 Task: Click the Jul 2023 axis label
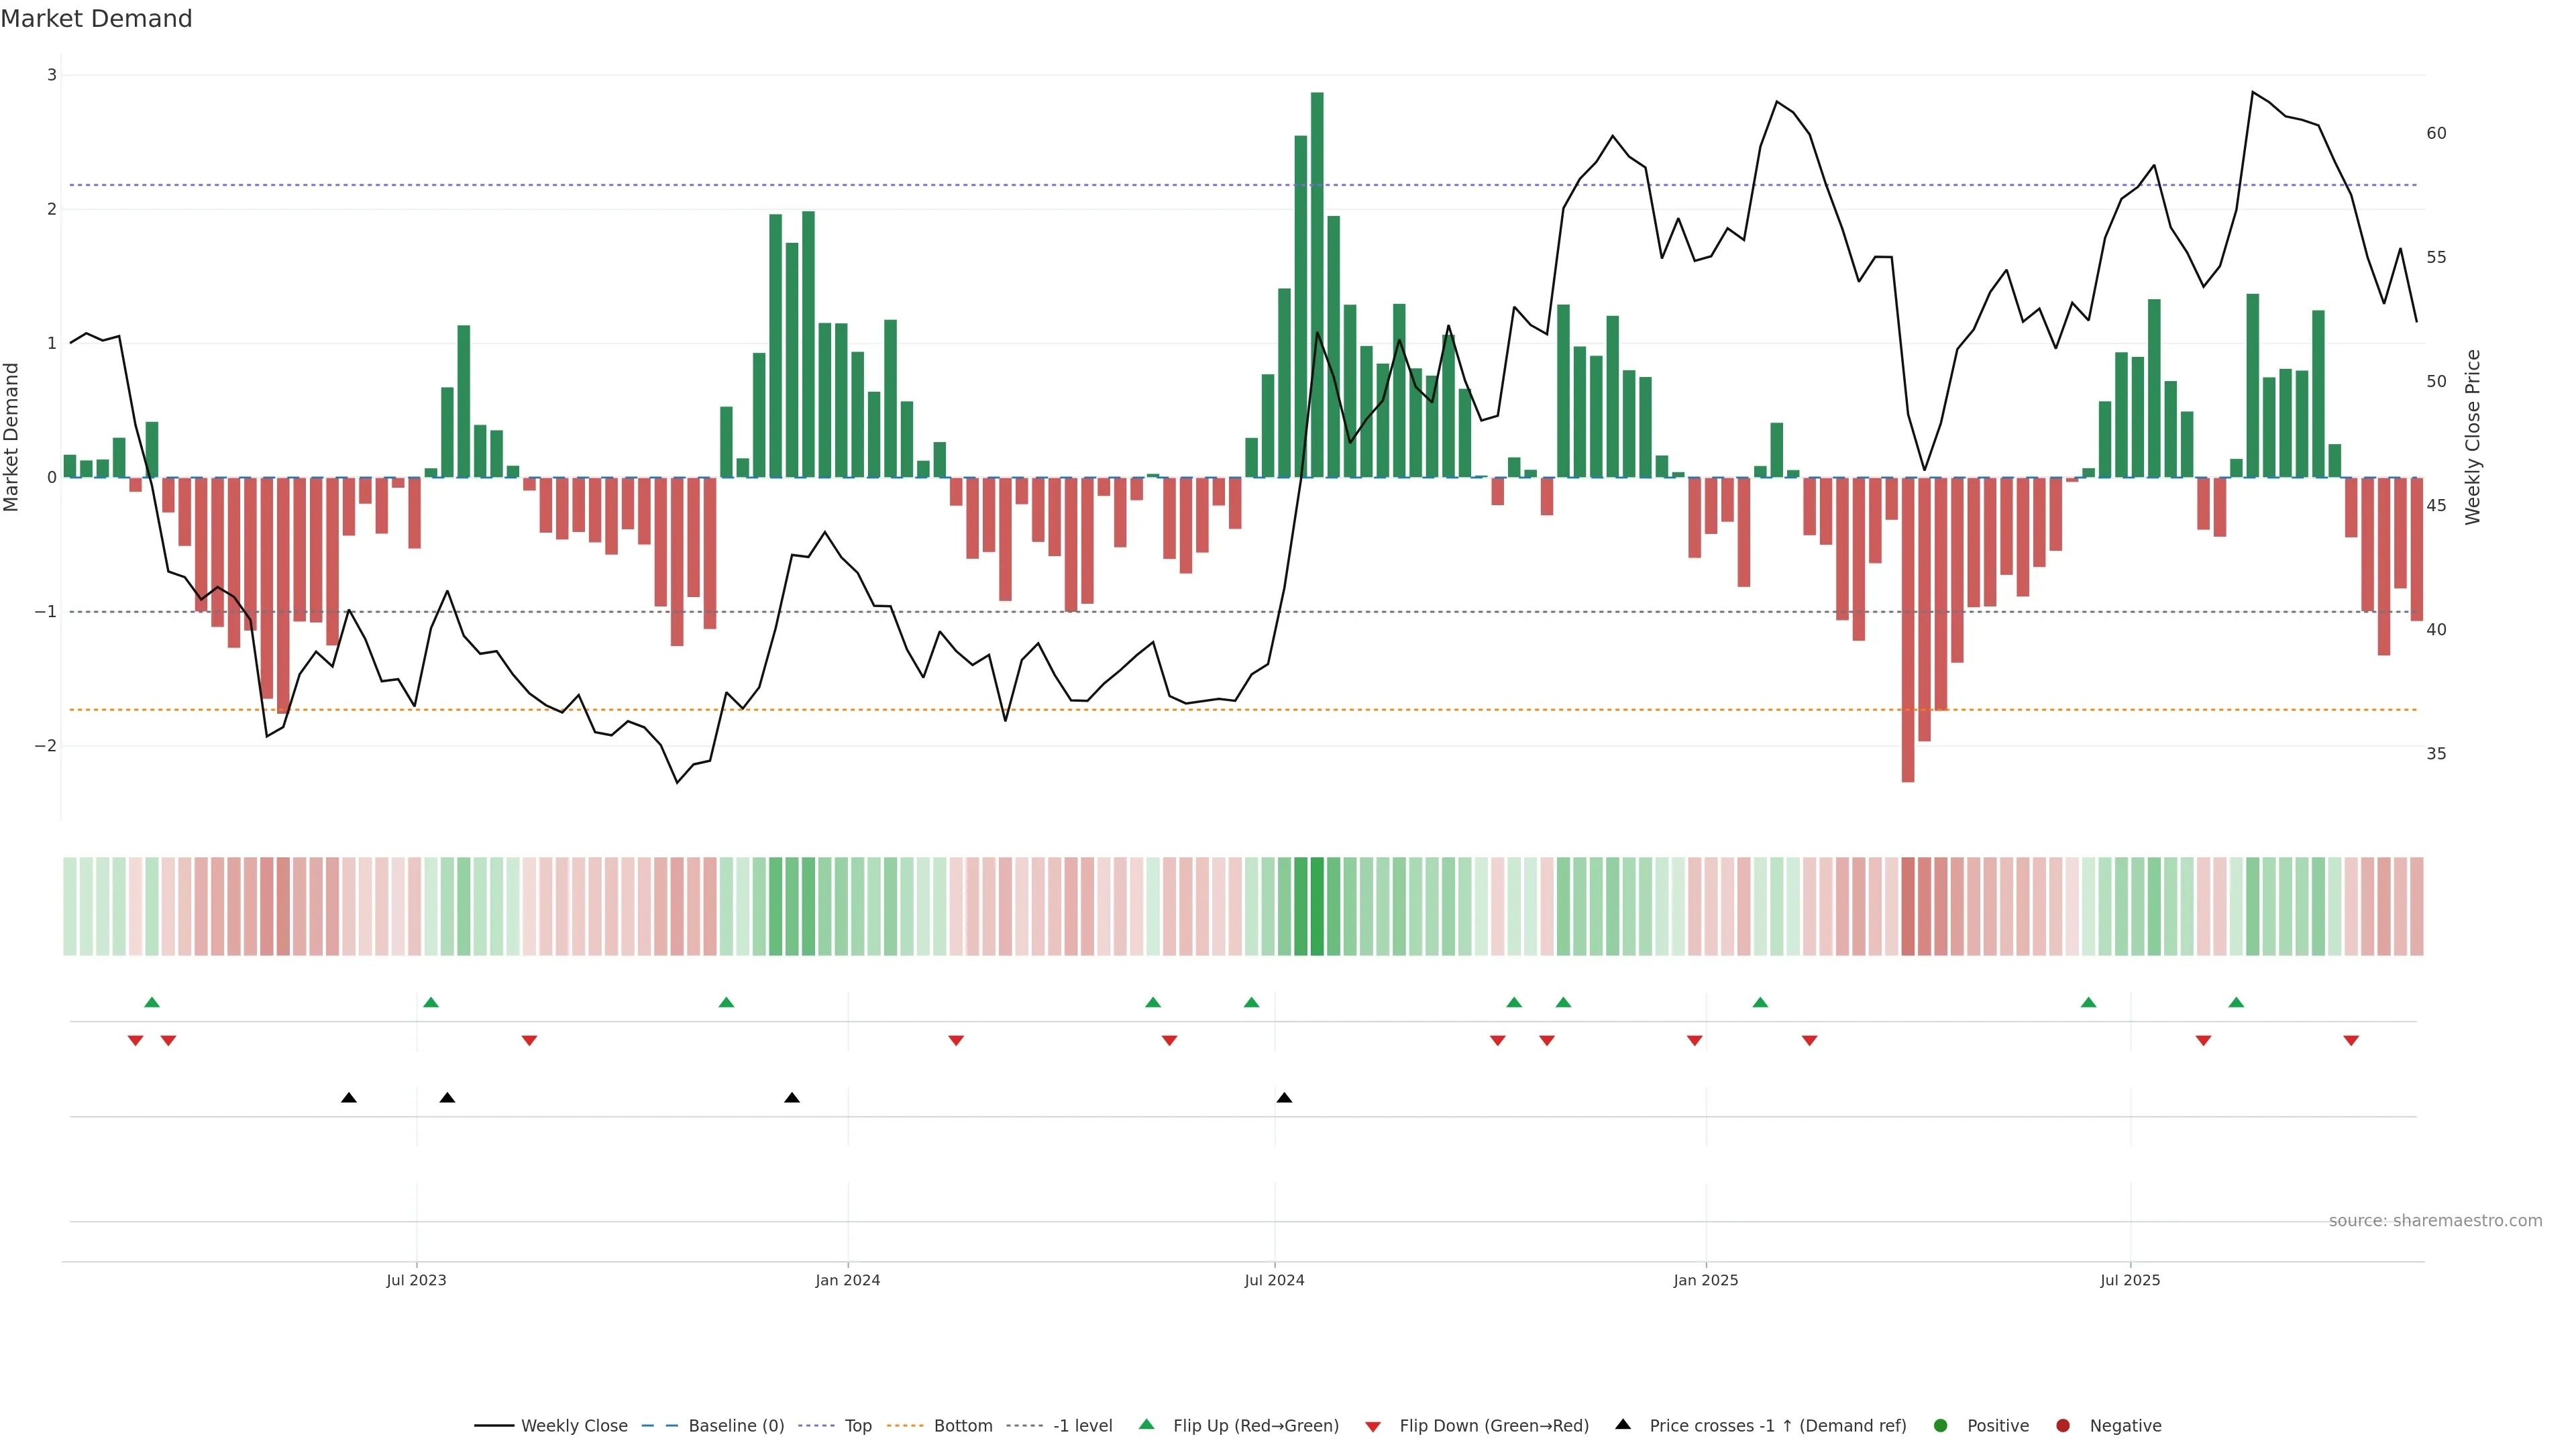click(416, 1280)
